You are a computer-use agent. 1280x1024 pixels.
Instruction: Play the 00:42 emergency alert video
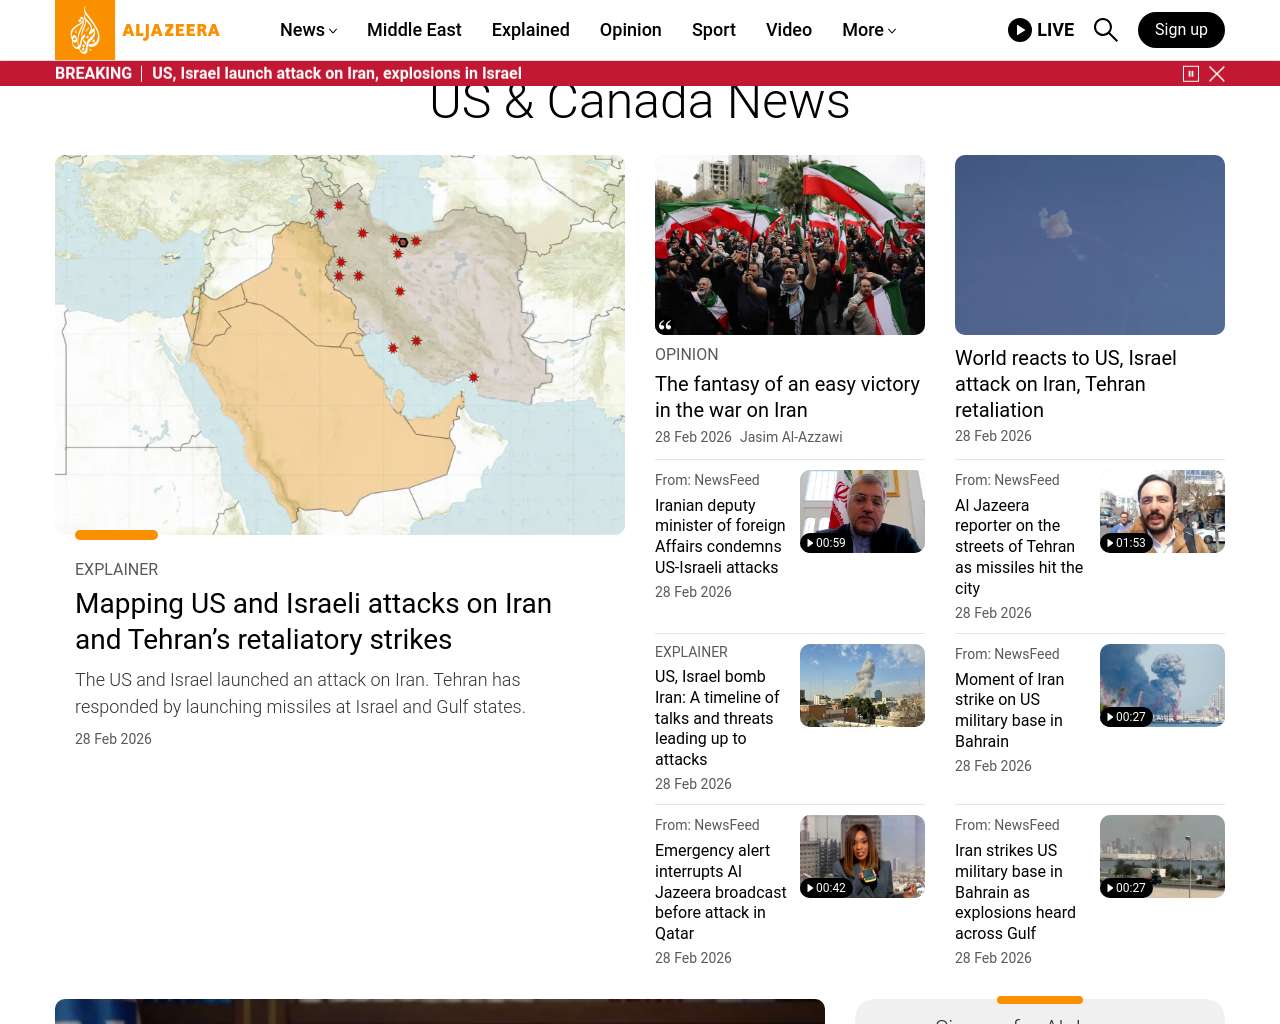coord(861,856)
